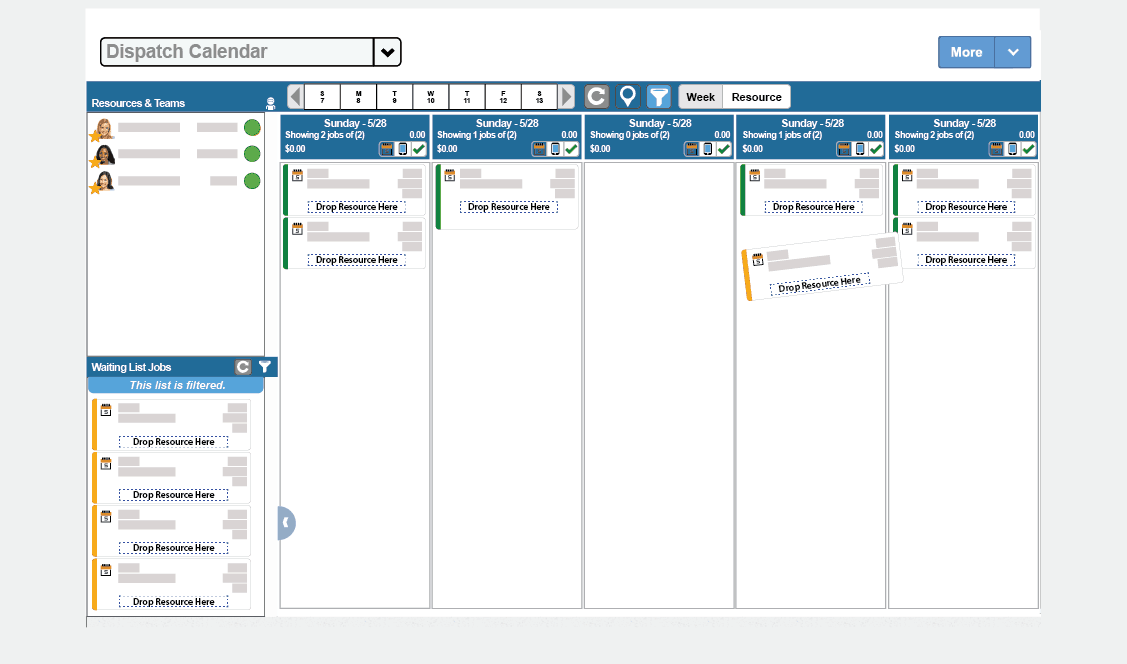This screenshot has width=1127, height=664.
Task: Select Tuesday 9 in the day strip
Action: 395,96
